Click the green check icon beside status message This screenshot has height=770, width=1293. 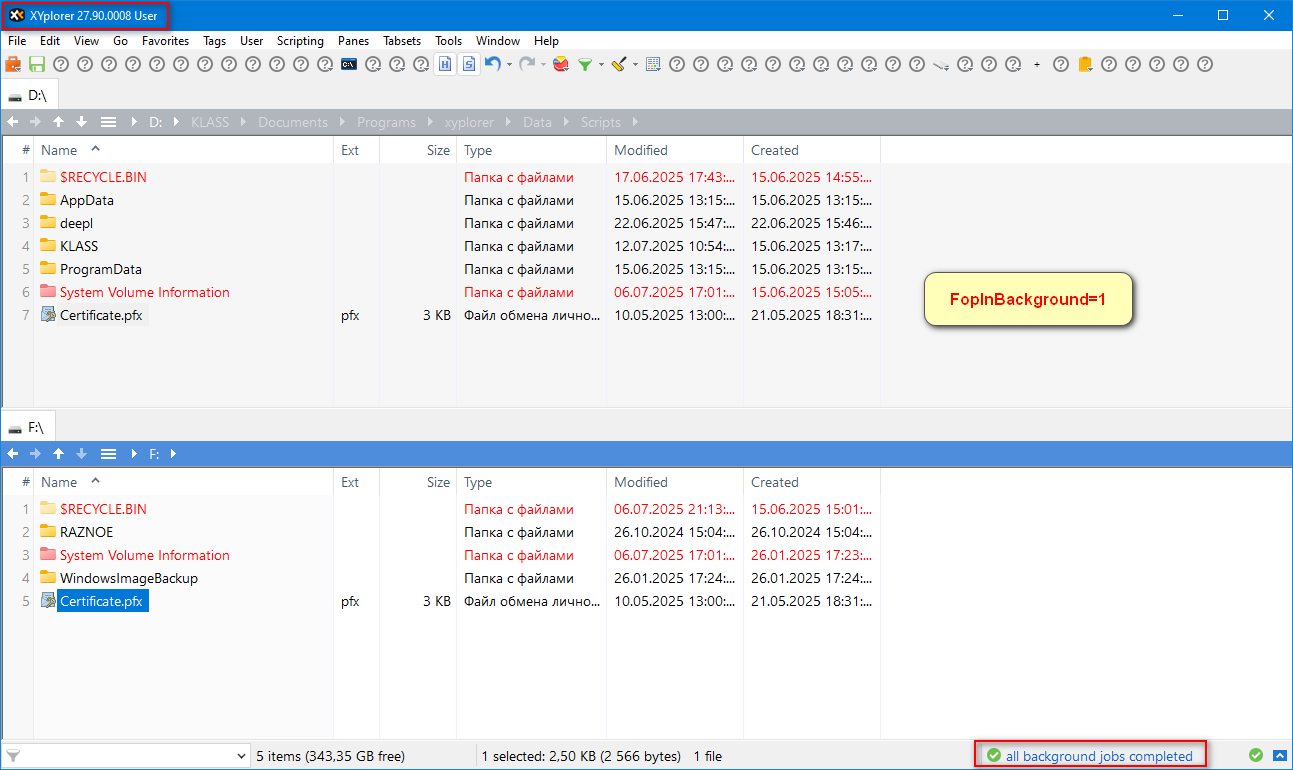click(993, 756)
